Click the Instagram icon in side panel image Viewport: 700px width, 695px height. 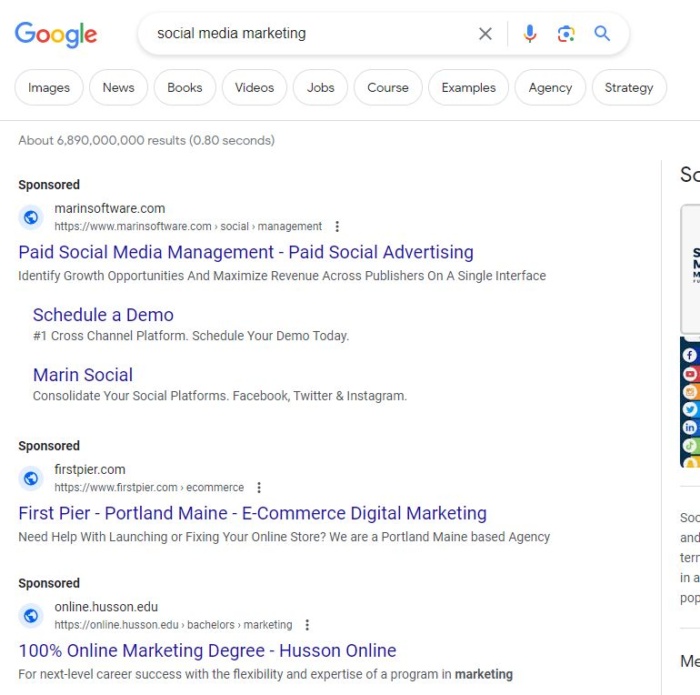pyautogui.click(x=690, y=392)
